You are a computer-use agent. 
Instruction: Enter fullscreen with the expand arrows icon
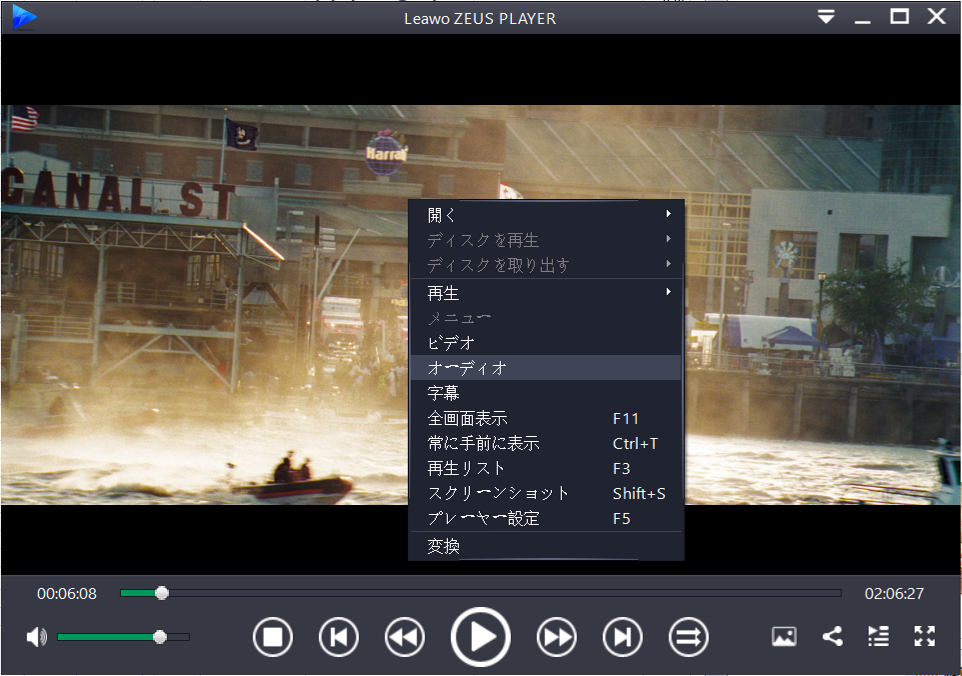(x=925, y=636)
